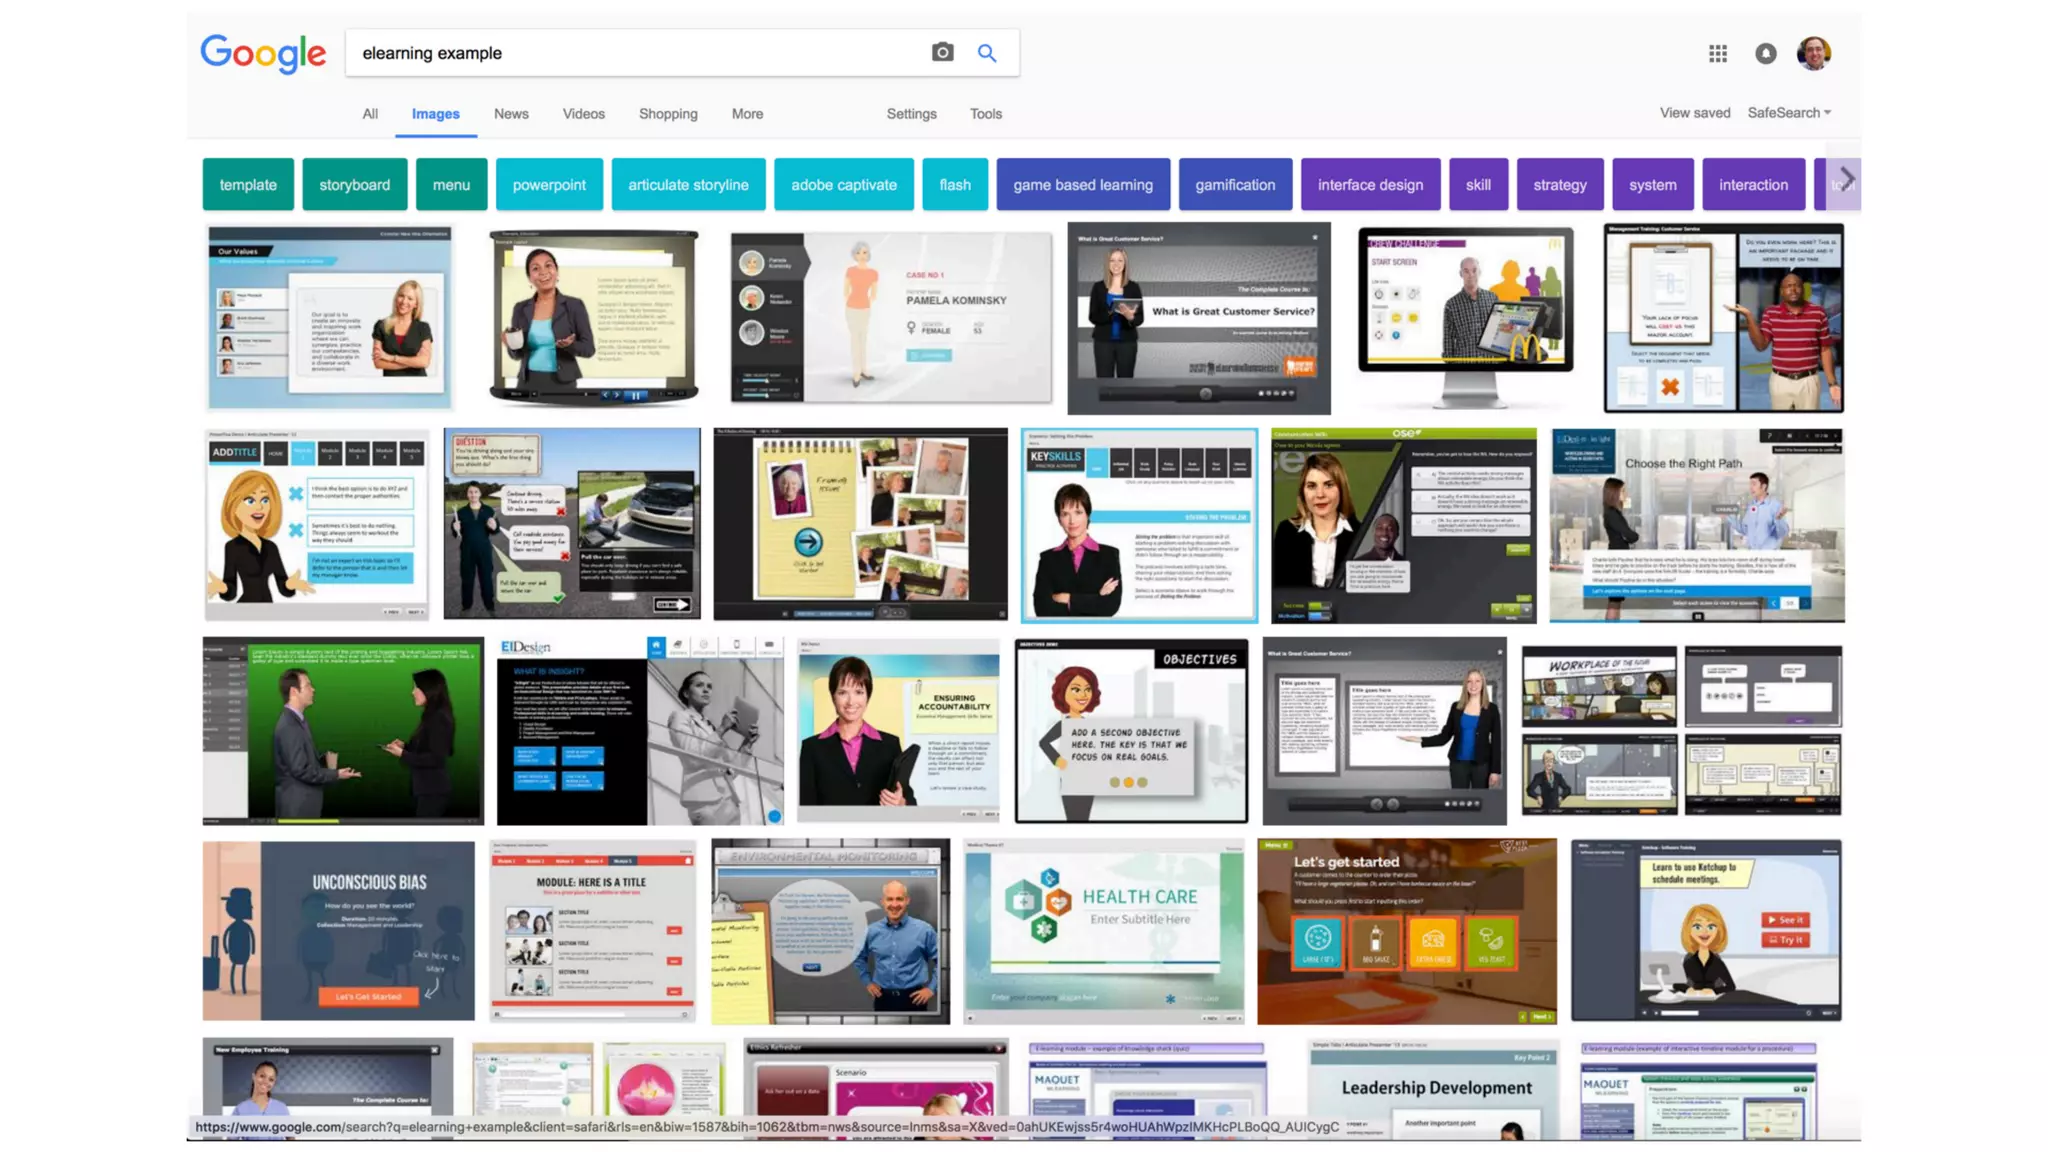Select the articulate storyline chip
Screen dimensions: 2048x1152
tap(688, 185)
